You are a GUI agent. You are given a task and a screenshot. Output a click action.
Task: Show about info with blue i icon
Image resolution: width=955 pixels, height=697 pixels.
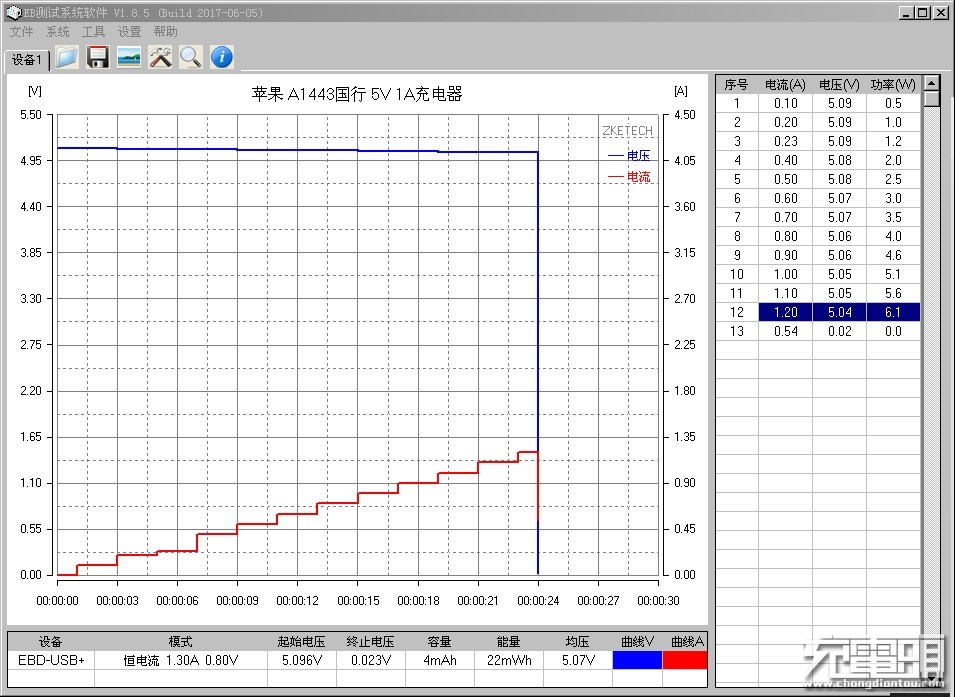coord(222,57)
